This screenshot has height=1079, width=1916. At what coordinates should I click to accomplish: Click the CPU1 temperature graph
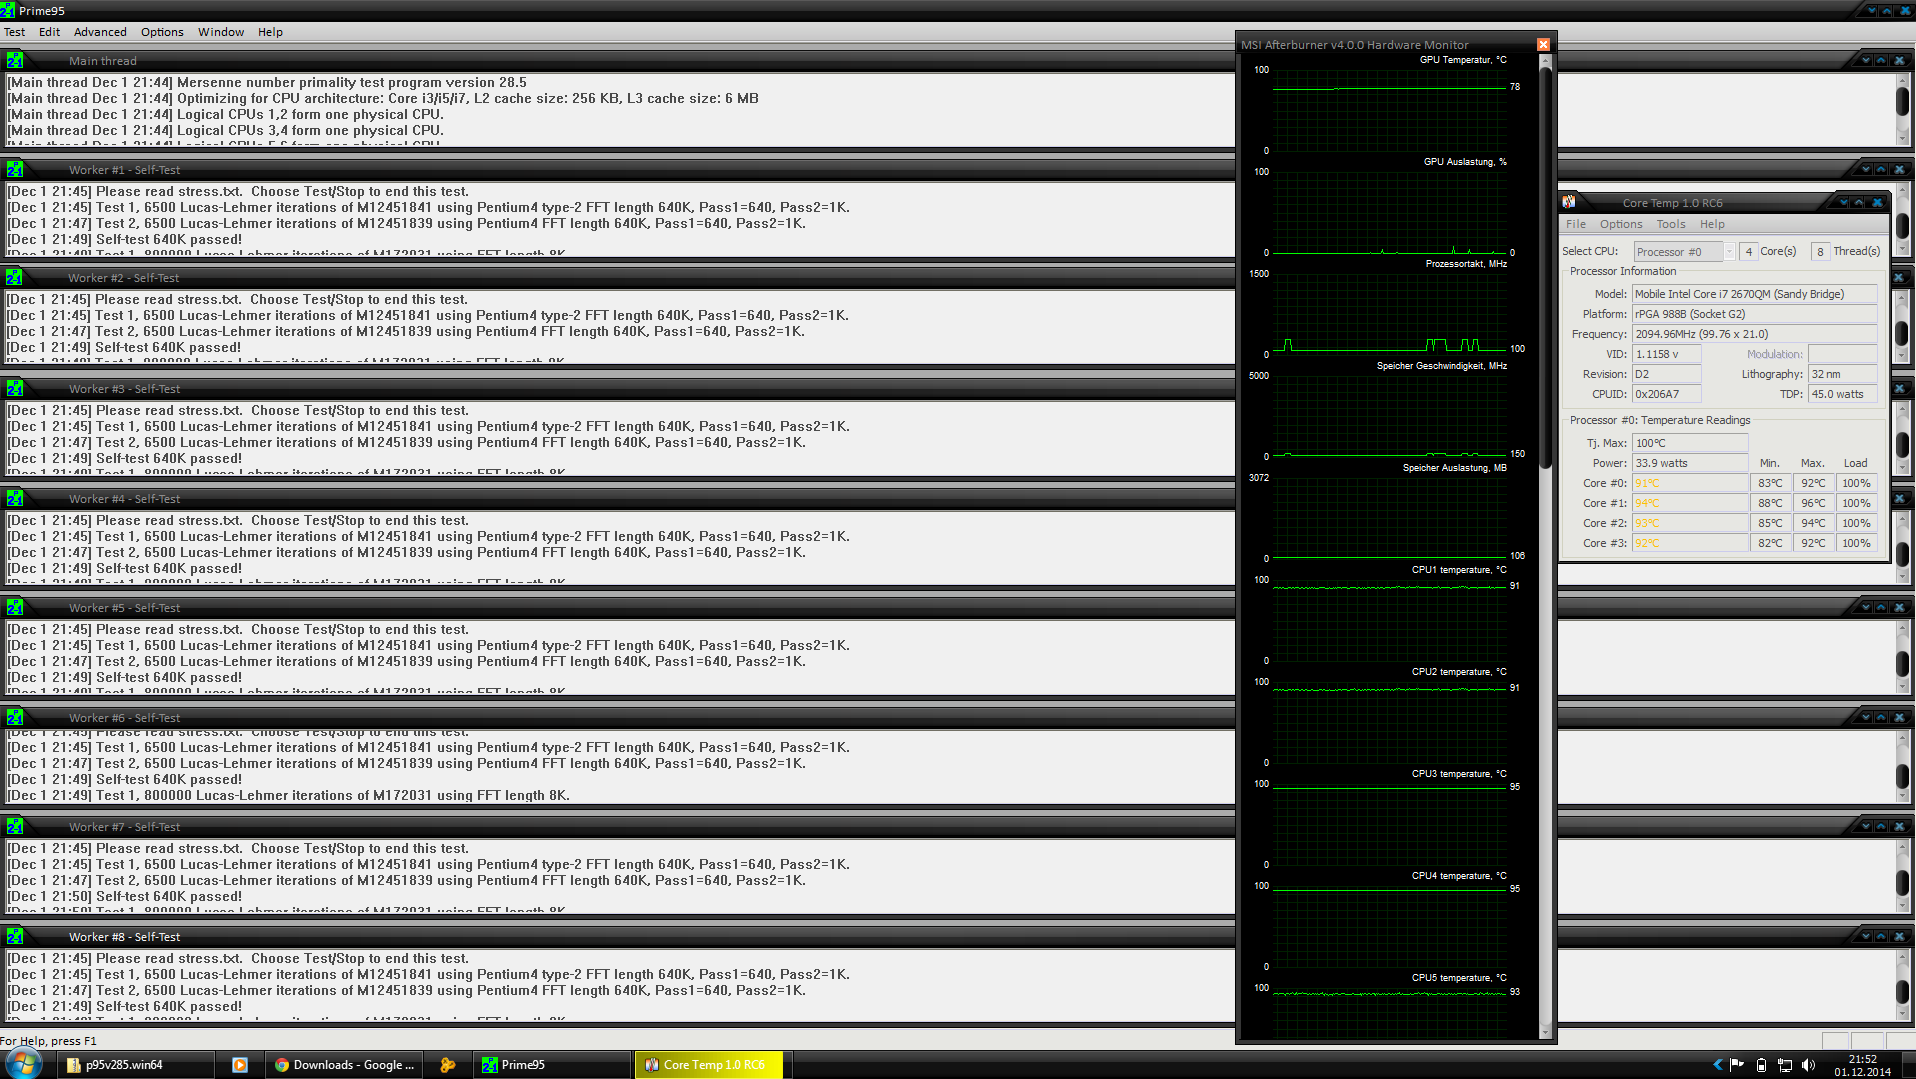click(1390, 620)
